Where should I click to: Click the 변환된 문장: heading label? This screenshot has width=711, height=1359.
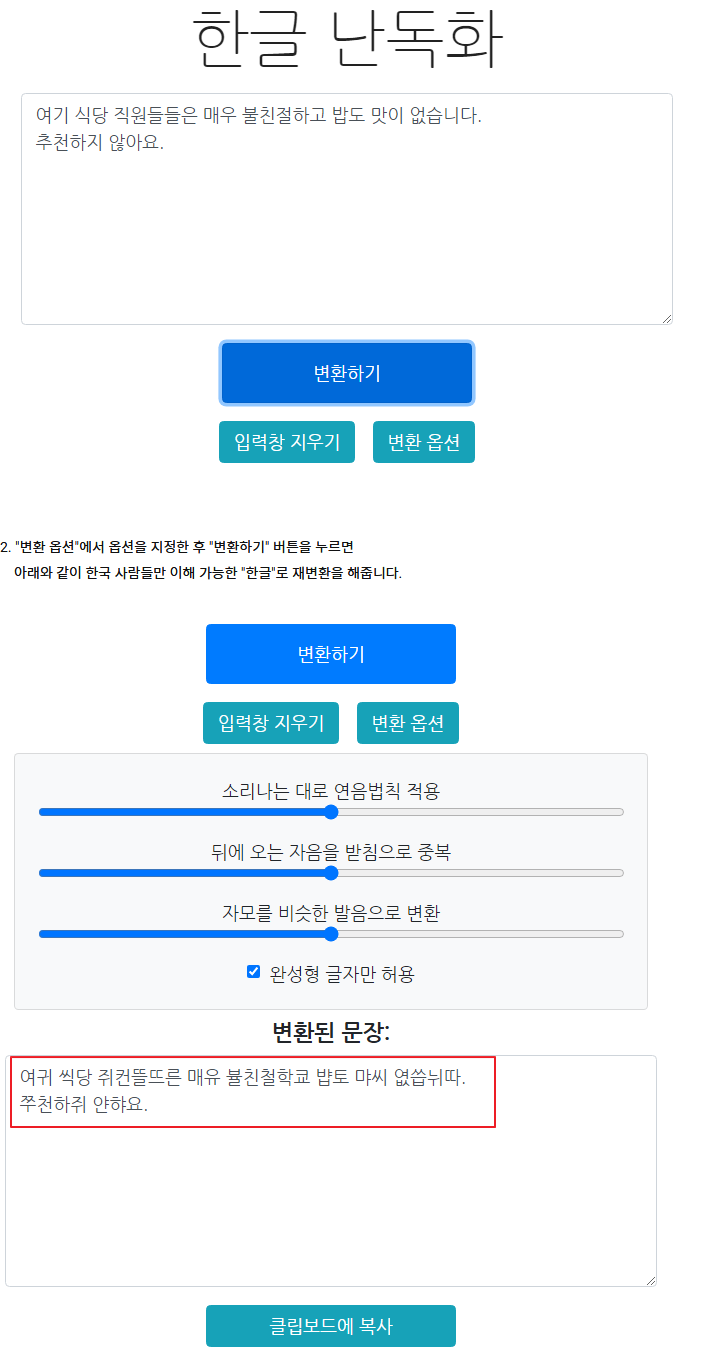(331, 1031)
